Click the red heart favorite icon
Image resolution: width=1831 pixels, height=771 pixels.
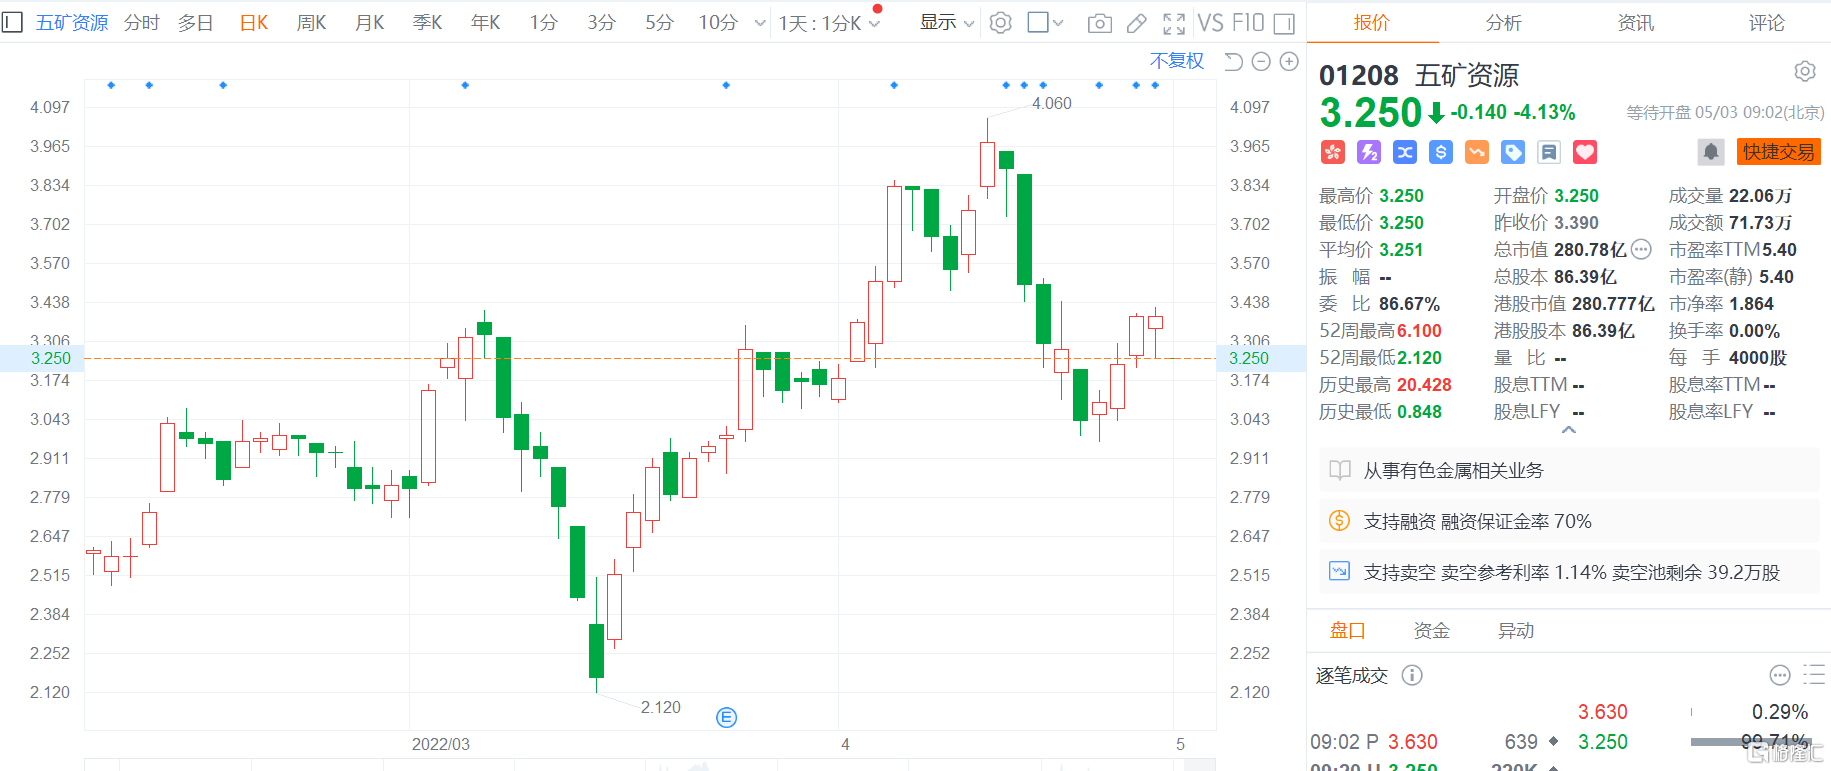click(1585, 152)
